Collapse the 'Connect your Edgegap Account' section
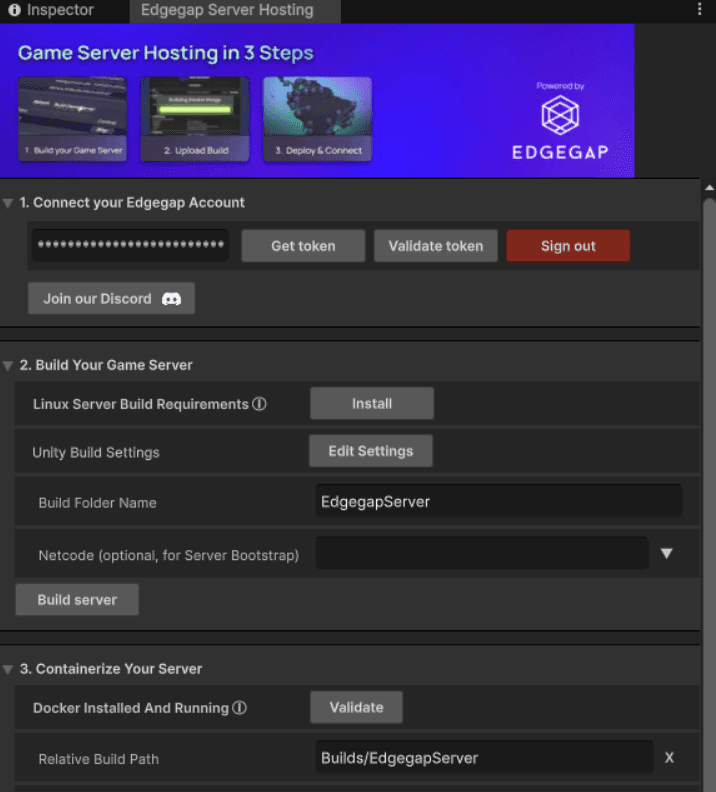 [8, 203]
